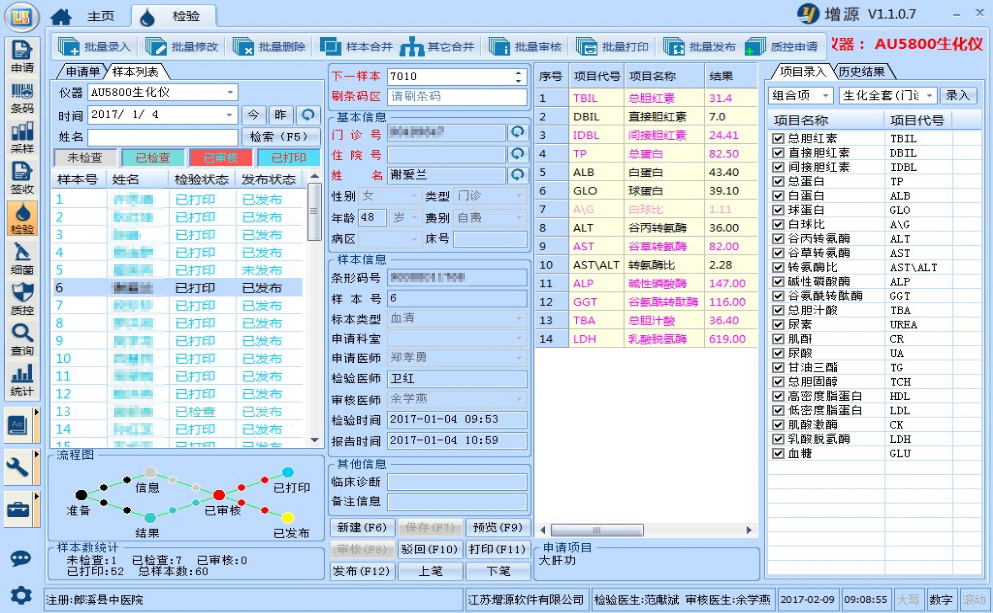This screenshot has height=613, width=993.
Task: Toggle the 血糖 GLU checkbox
Action: coord(778,453)
